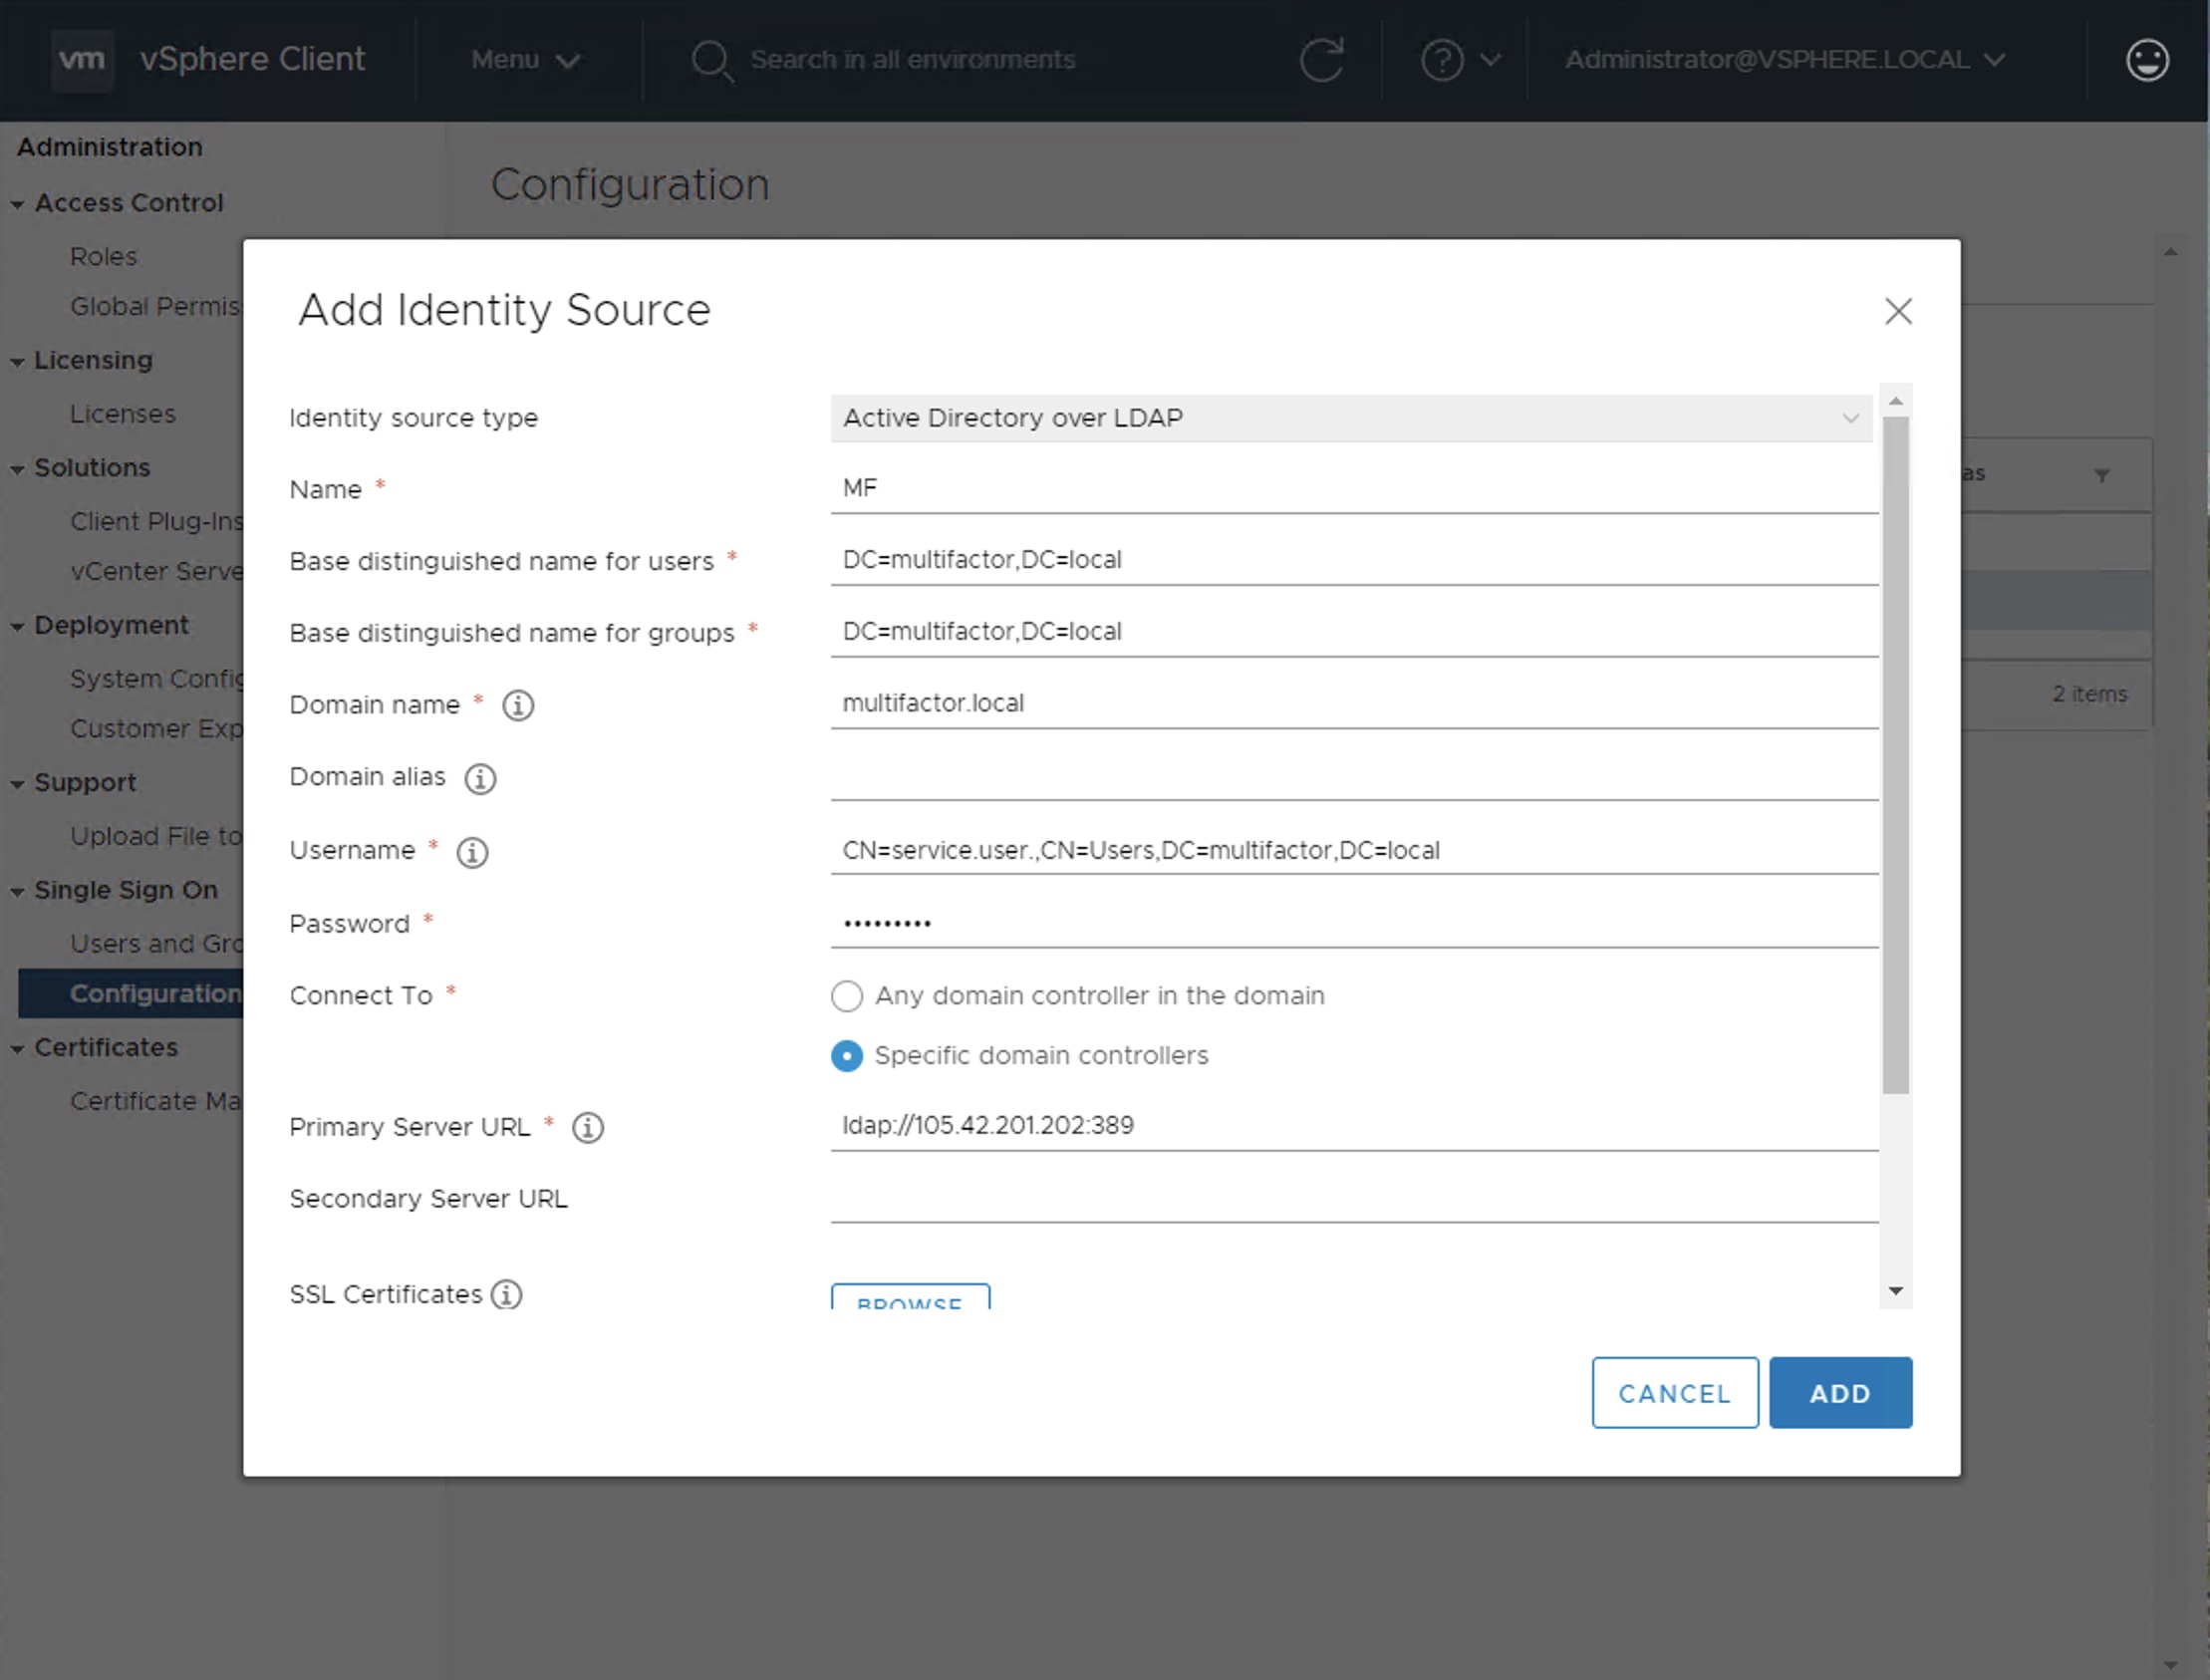
Task: Click the ADD button
Action: [x=1840, y=1392]
